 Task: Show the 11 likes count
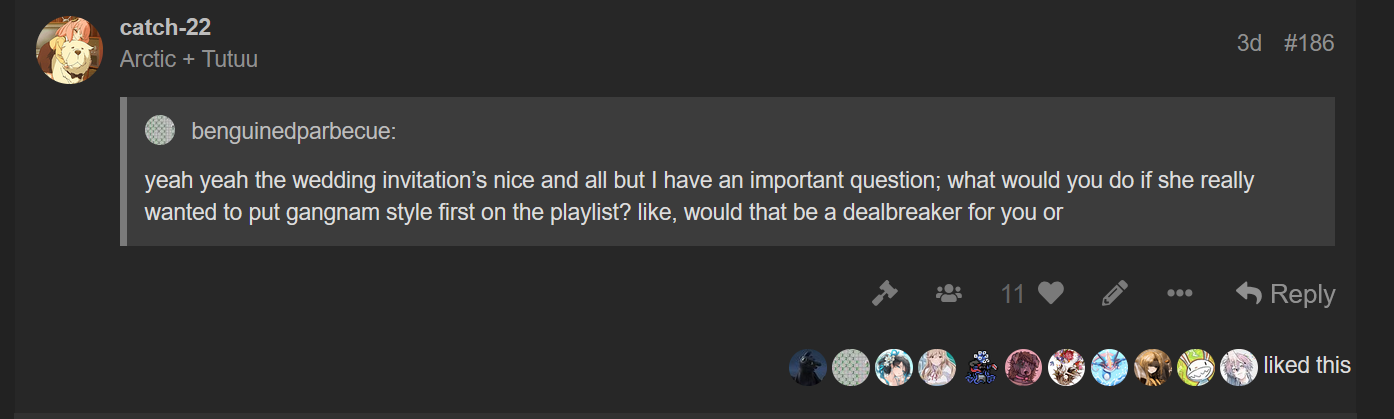(x=1012, y=293)
